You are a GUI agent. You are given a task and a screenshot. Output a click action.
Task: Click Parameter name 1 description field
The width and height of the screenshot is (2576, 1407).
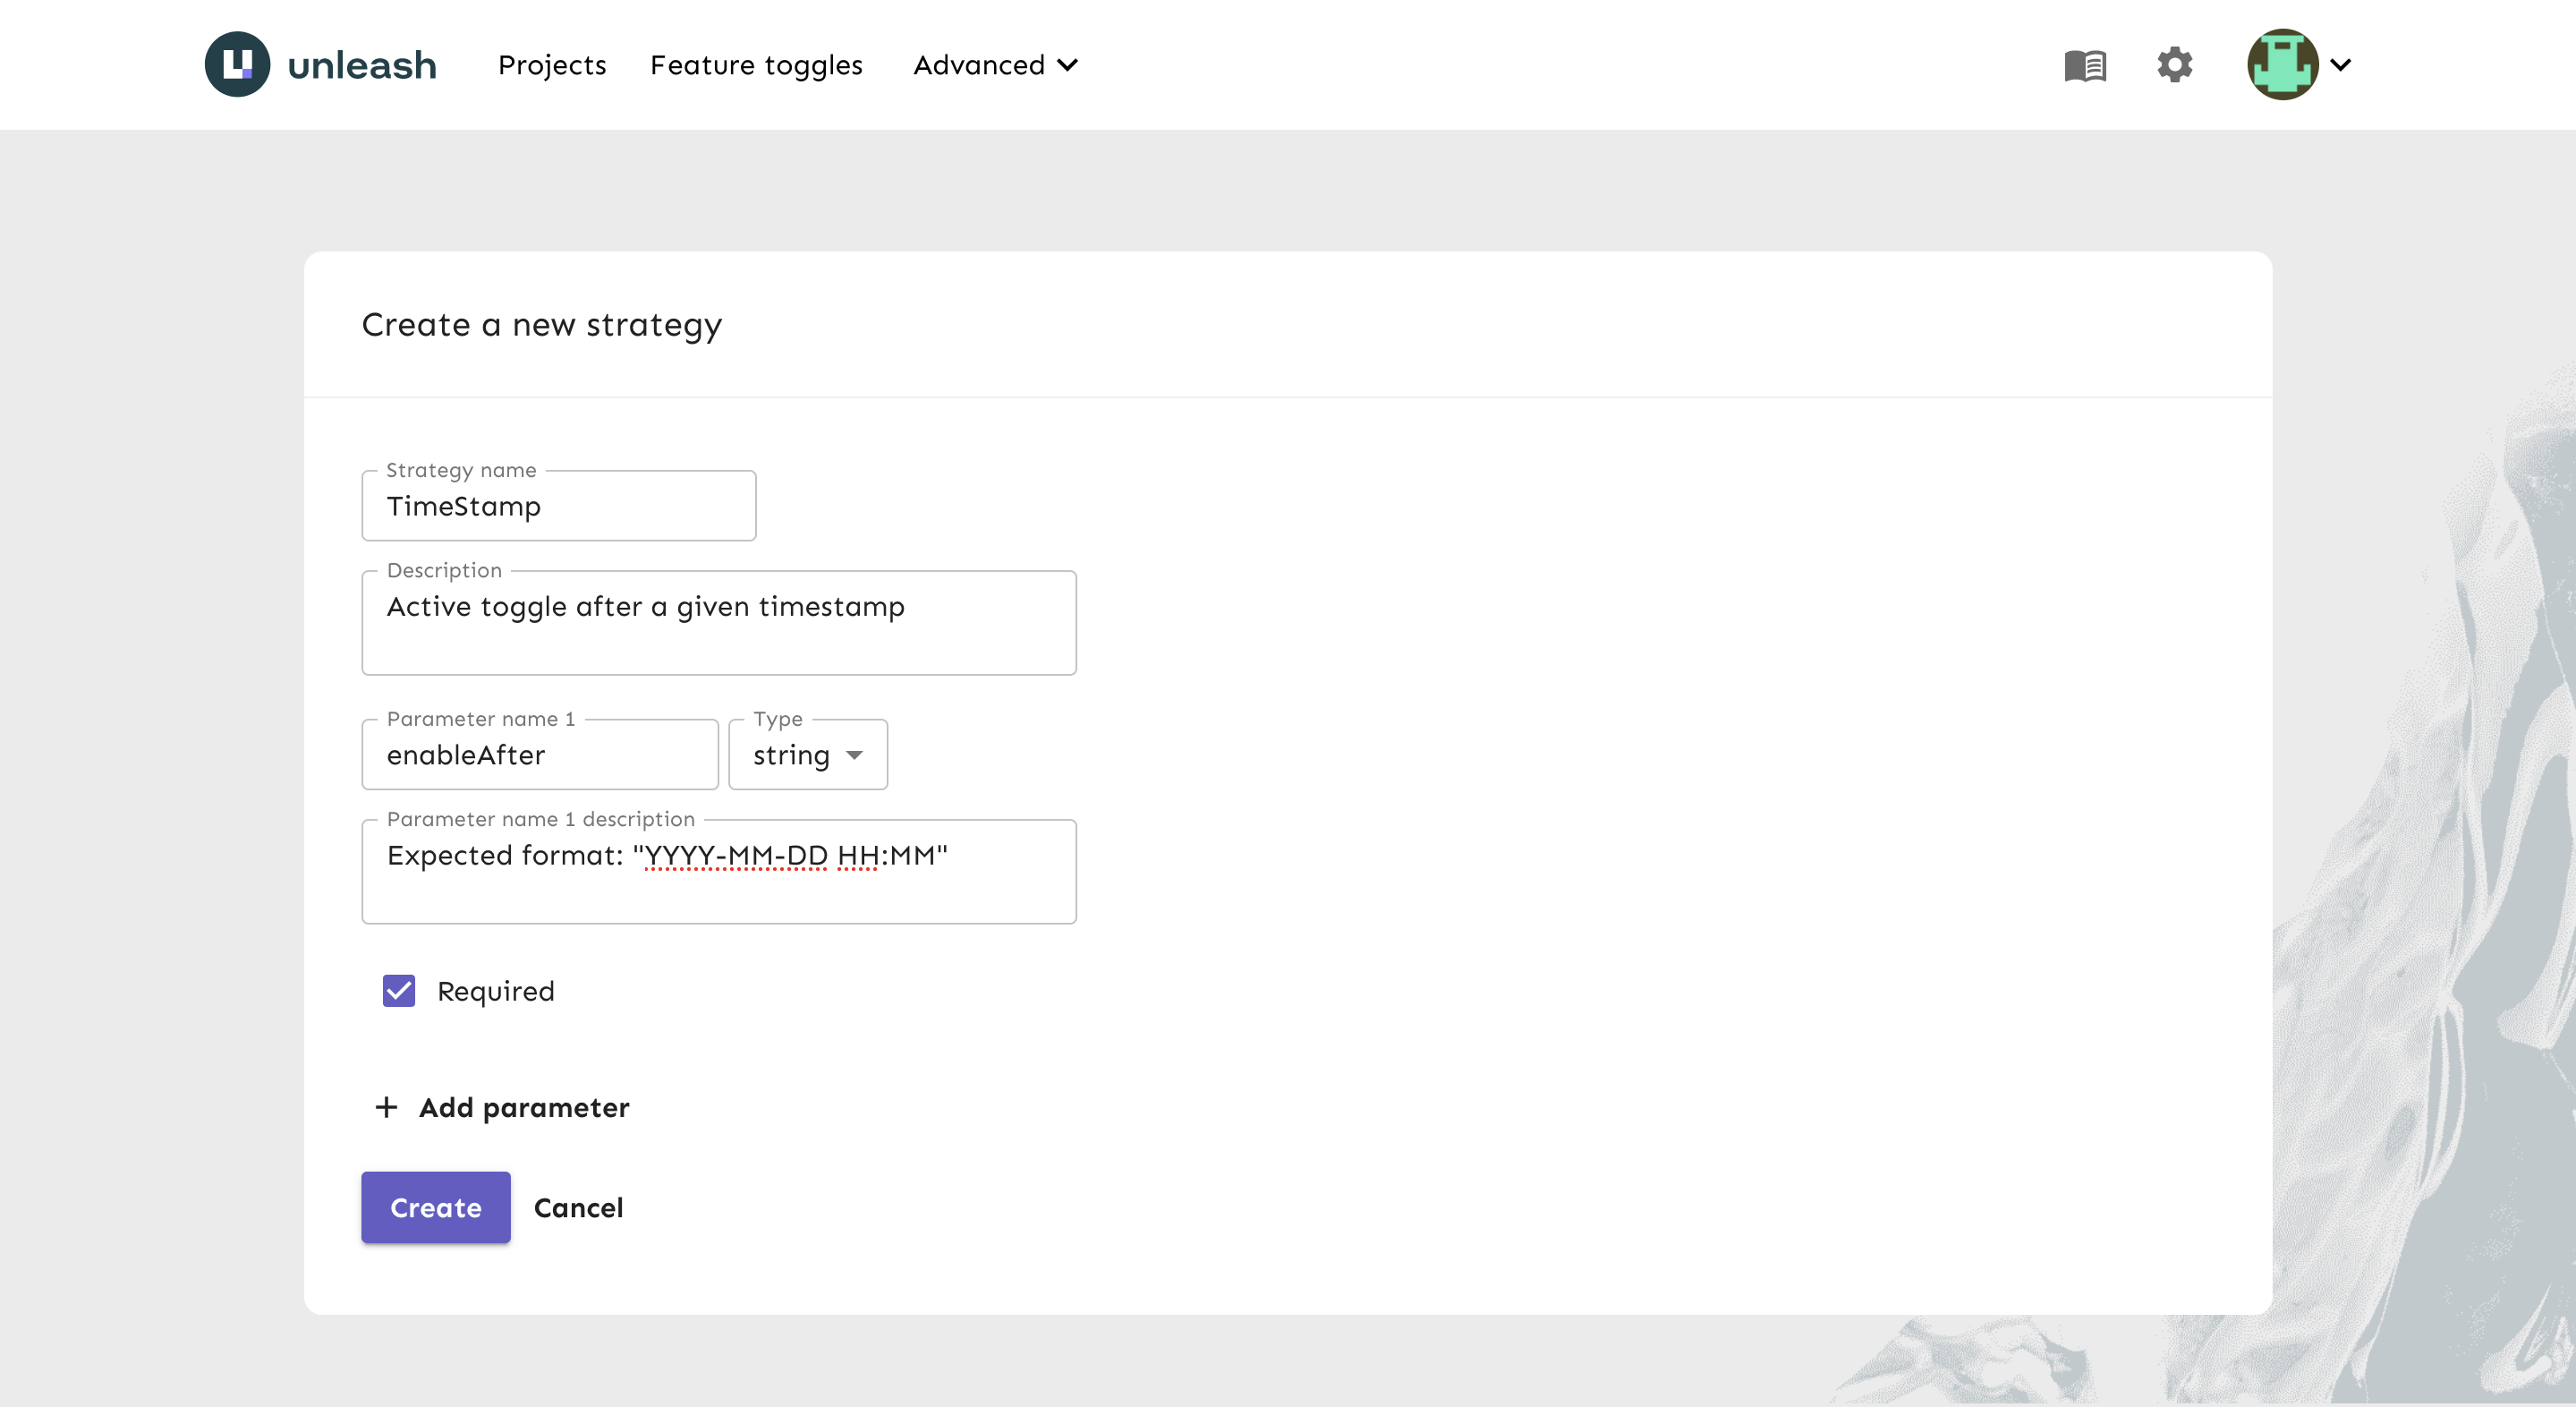718,873
